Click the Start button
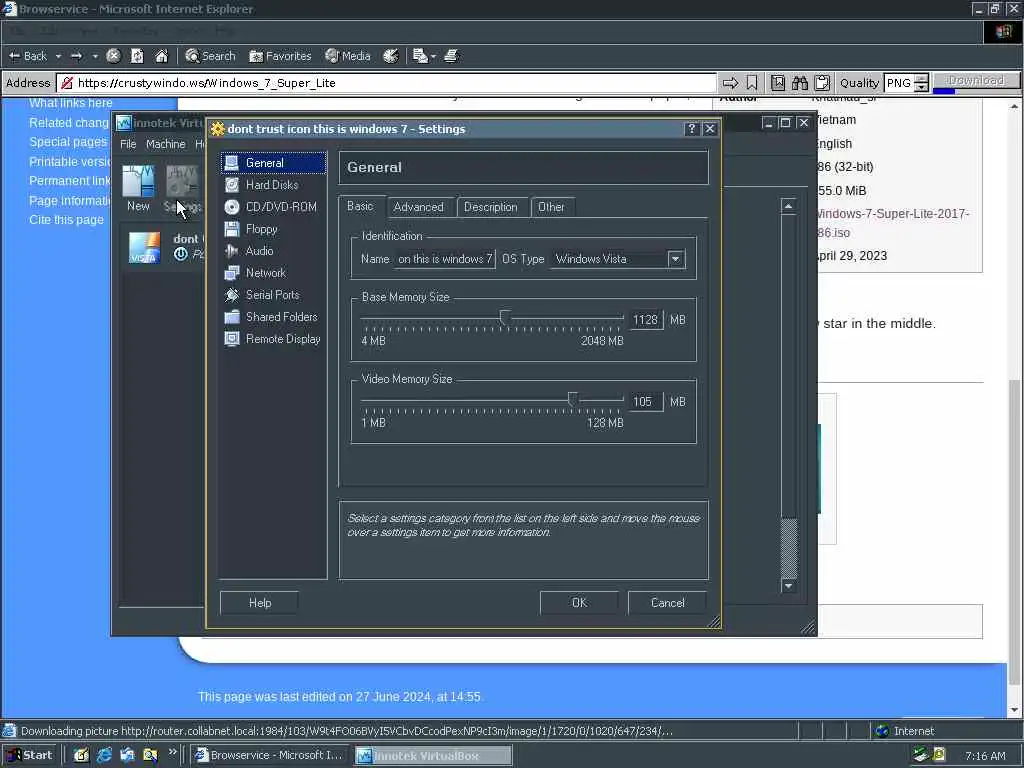The height and width of the screenshot is (768, 1024). pos(30,756)
